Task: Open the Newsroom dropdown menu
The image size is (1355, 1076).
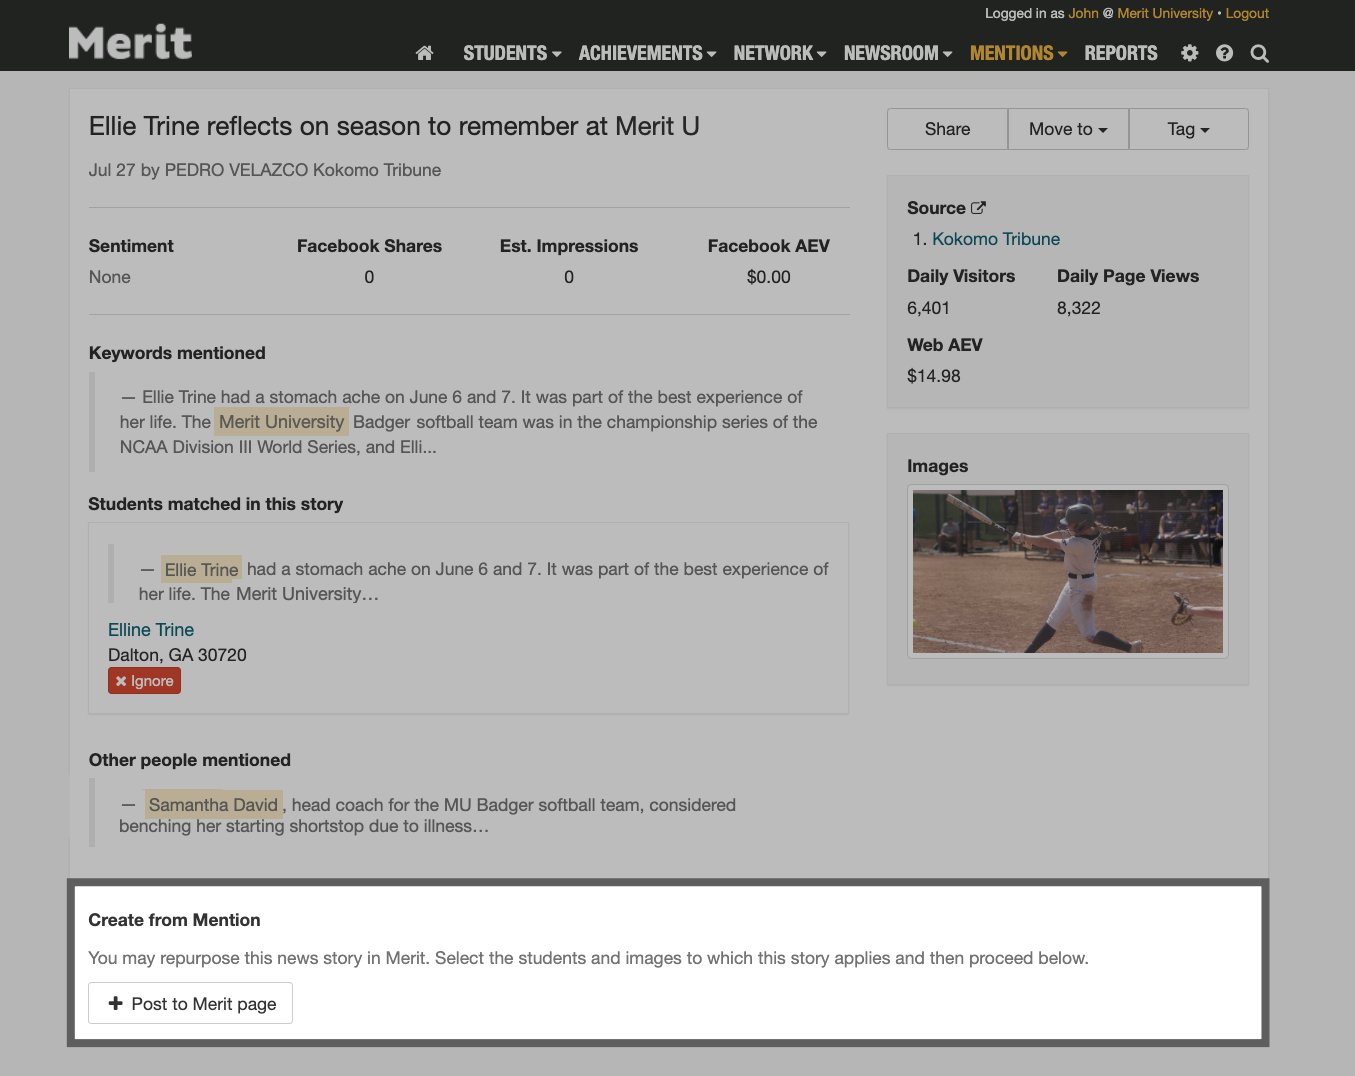Action: pyautogui.click(x=897, y=53)
